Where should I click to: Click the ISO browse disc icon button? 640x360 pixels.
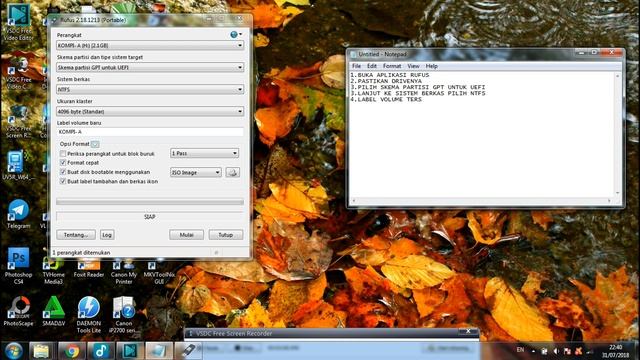pos(233,173)
